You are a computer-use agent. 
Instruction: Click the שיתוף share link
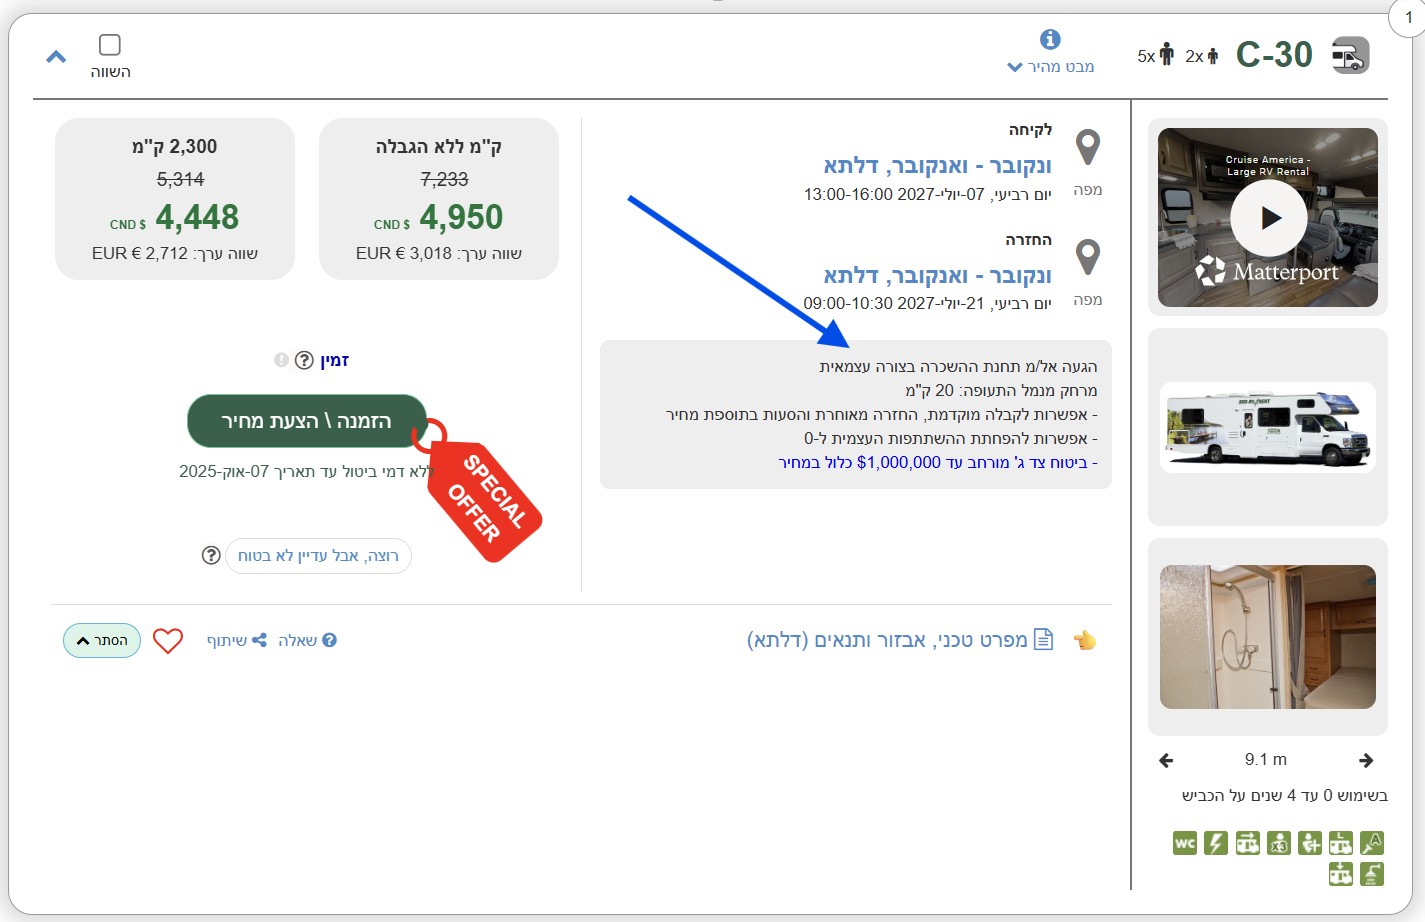[236, 640]
